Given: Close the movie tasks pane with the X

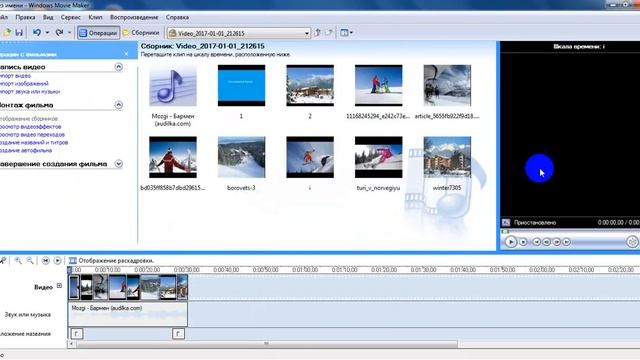Looking at the screenshot, I should click(x=126, y=54).
